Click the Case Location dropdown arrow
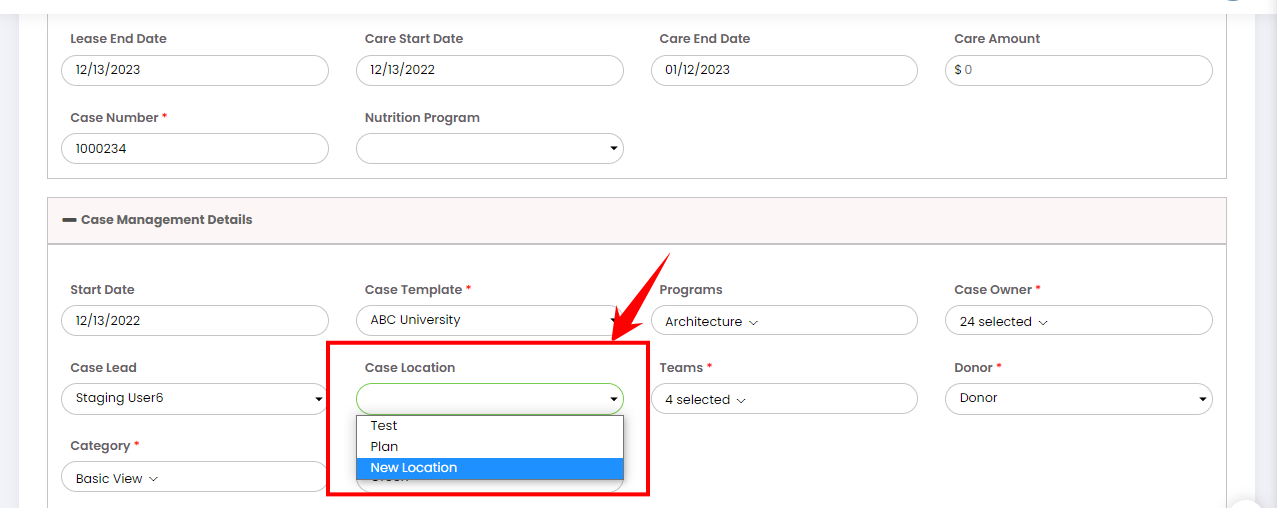Viewport: 1277px width, 508px height. point(613,399)
